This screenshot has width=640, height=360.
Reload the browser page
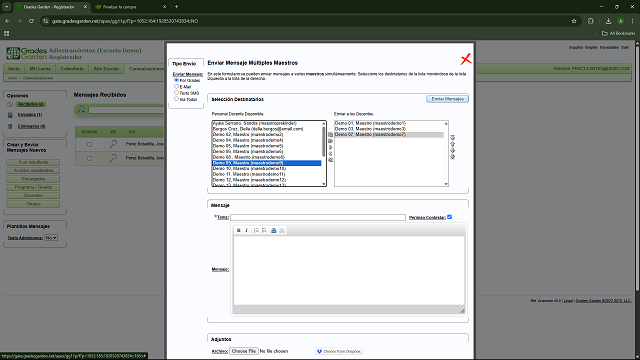[31, 21]
